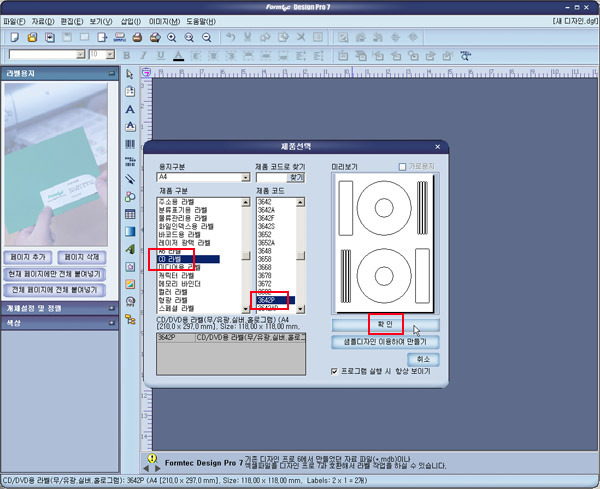
Task: Select the Text A tool
Action: click(x=130, y=109)
